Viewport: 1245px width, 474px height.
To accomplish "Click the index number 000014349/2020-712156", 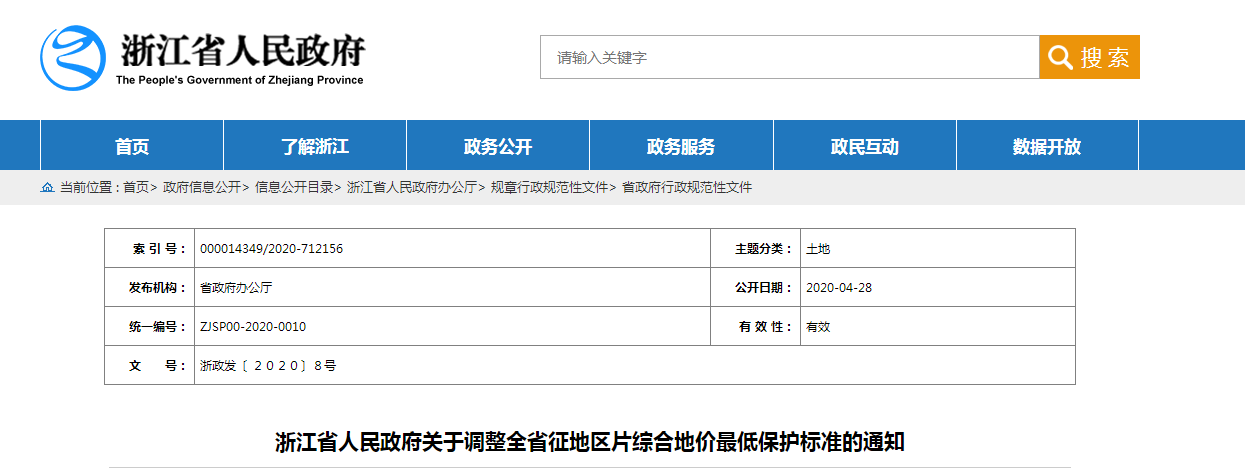I will [271, 249].
